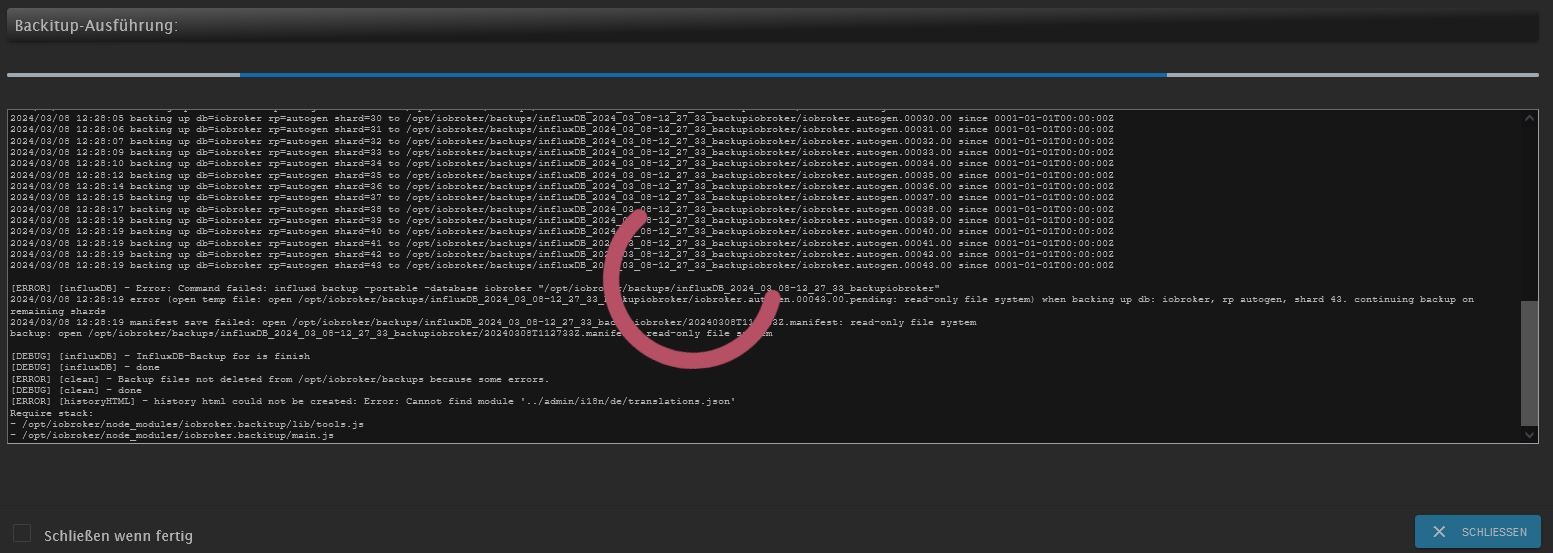Screen dimensions: 1553x553
Task: Click the 'Backup files not deleted' error line
Action: click(x=279, y=379)
